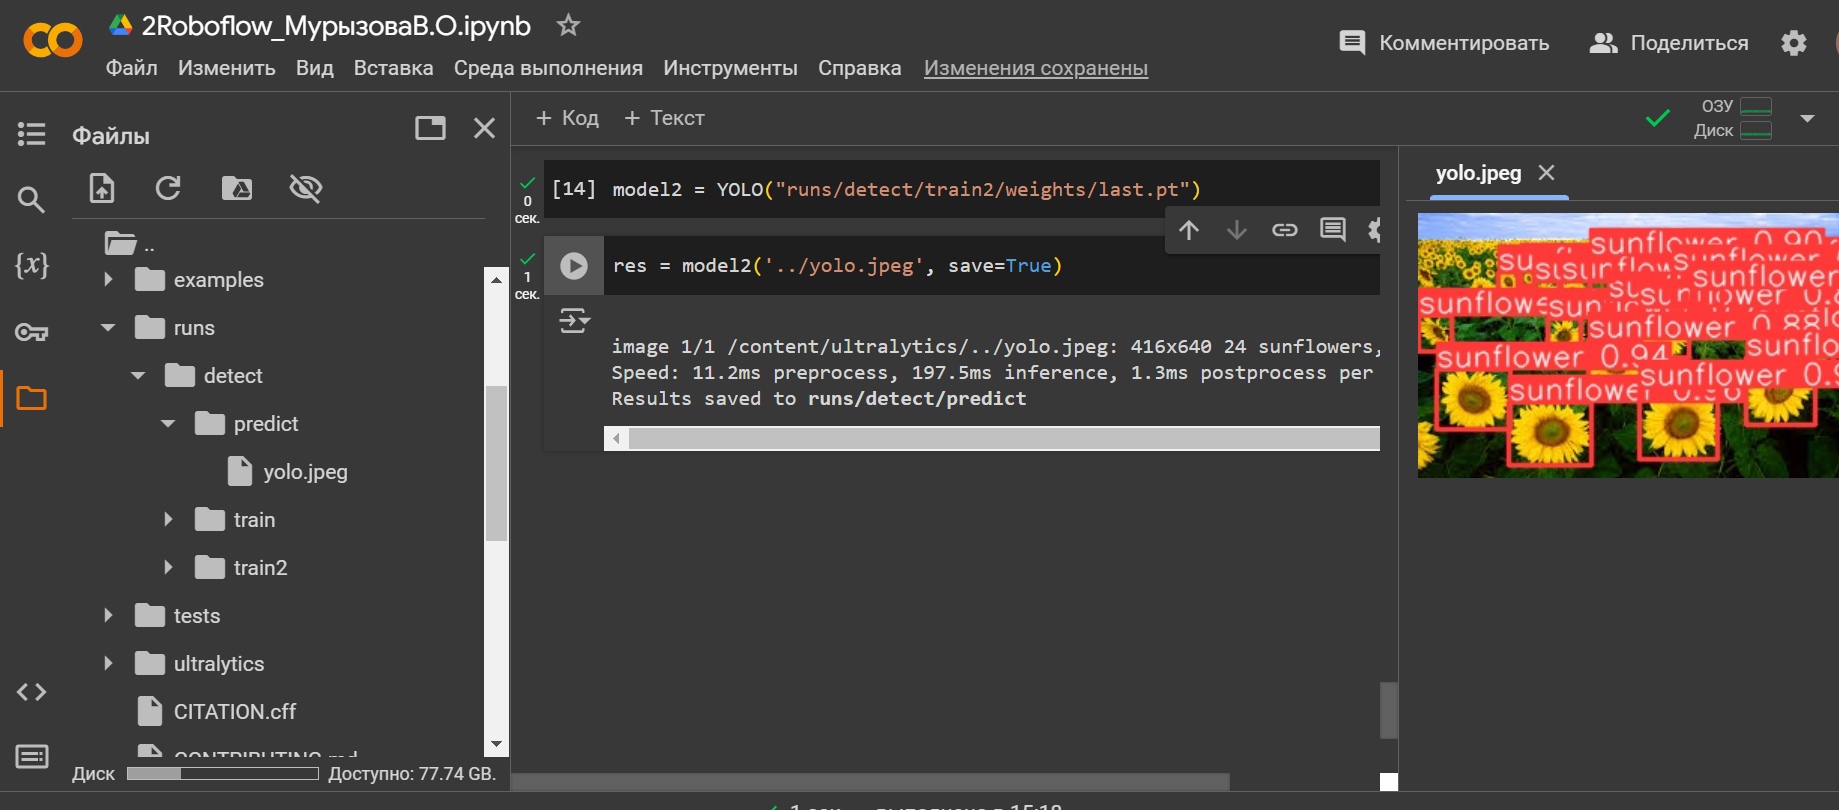
Task: Open the Вид menu
Action: click(x=315, y=68)
